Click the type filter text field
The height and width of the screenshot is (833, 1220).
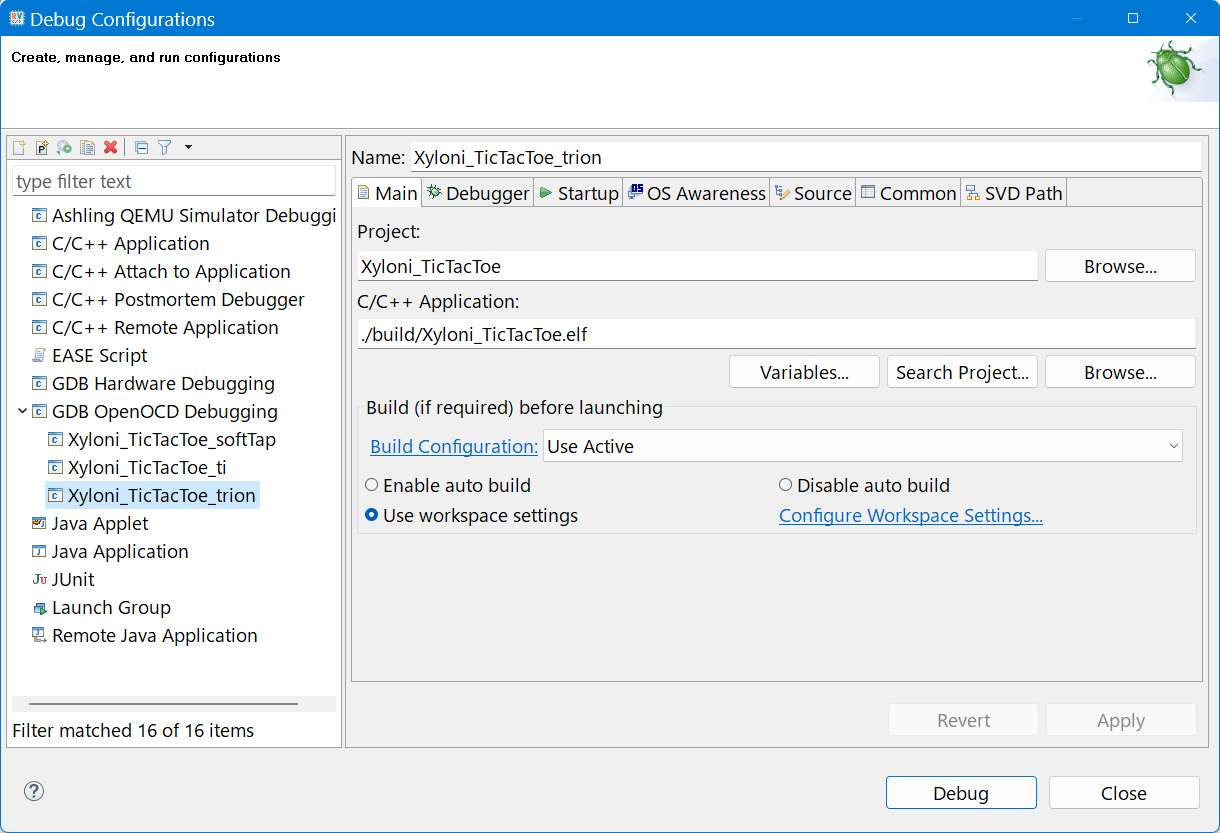[x=174, y=182]
